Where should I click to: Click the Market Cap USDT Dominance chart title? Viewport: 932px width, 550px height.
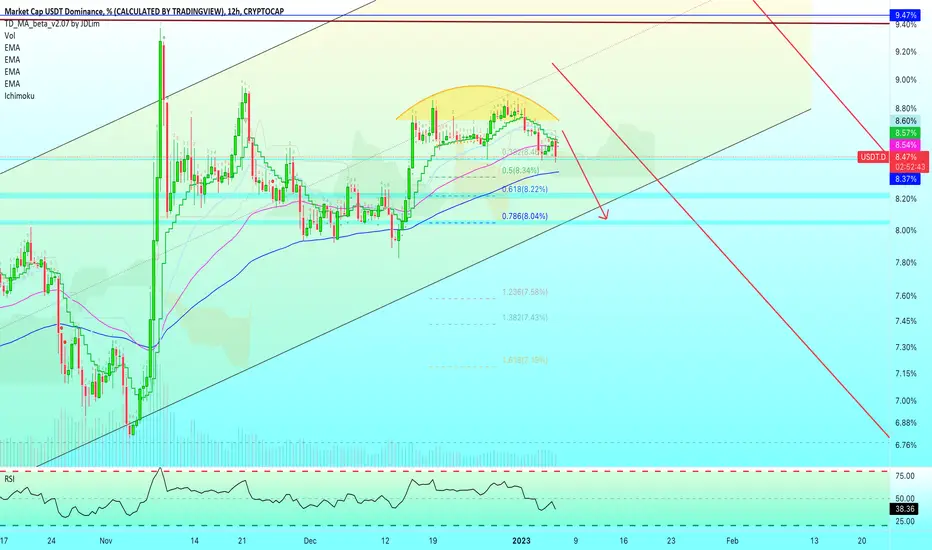[144, 11]
